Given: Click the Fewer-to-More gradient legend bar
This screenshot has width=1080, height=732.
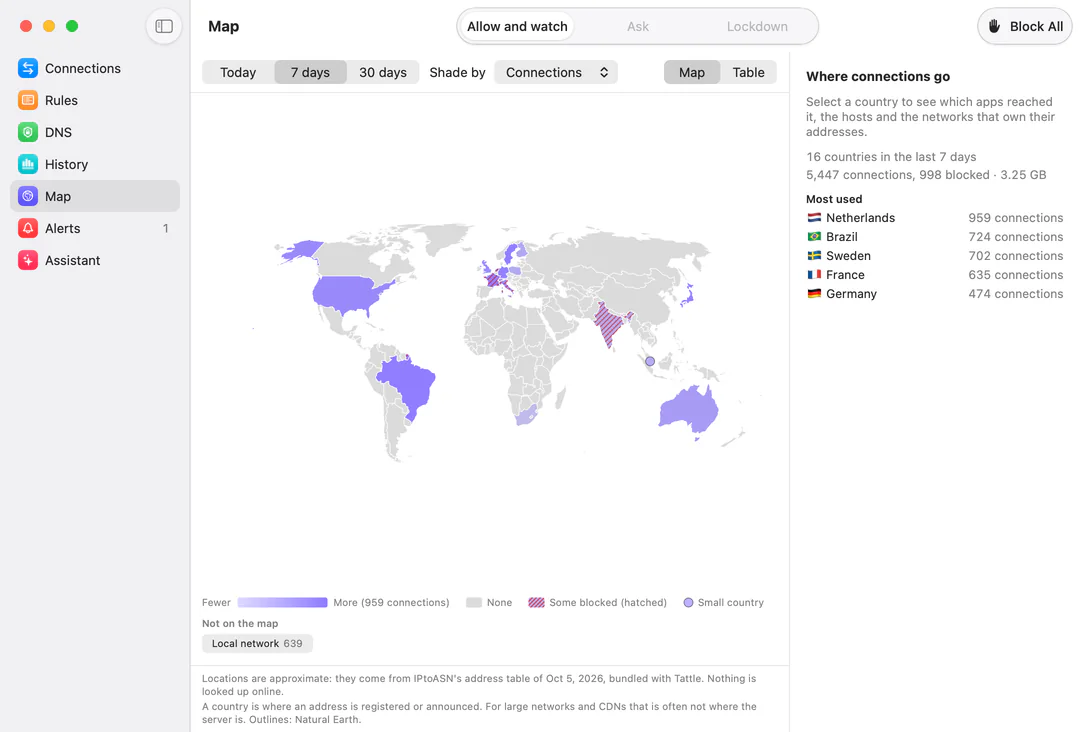Looking at the screenshot, I should tap(282, 603).
